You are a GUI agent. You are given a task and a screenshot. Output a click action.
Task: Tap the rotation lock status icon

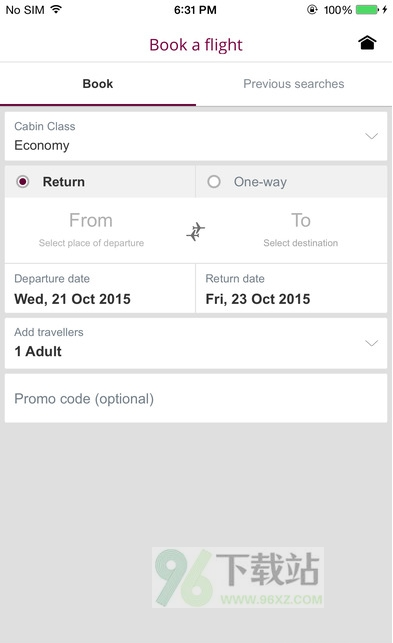(x=312, y=9)
